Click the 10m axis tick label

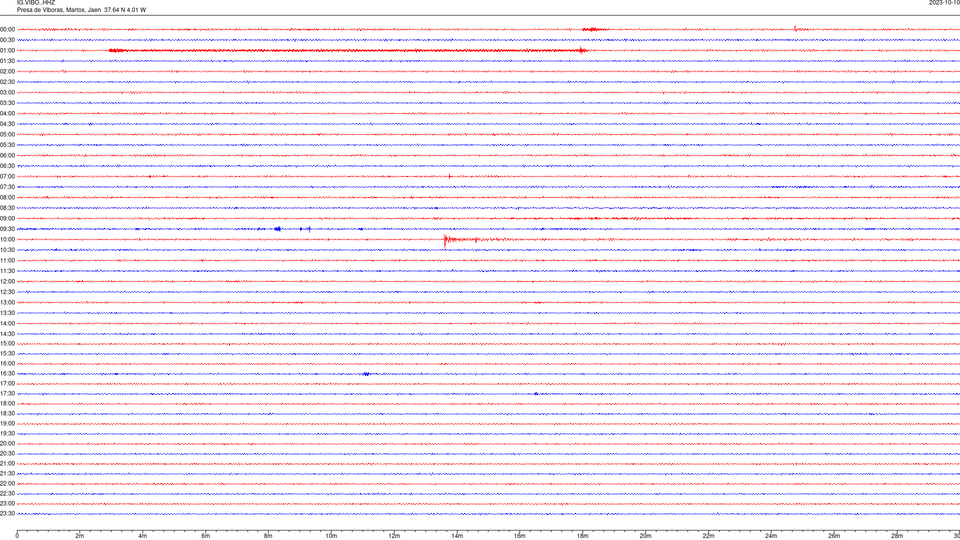331,536
